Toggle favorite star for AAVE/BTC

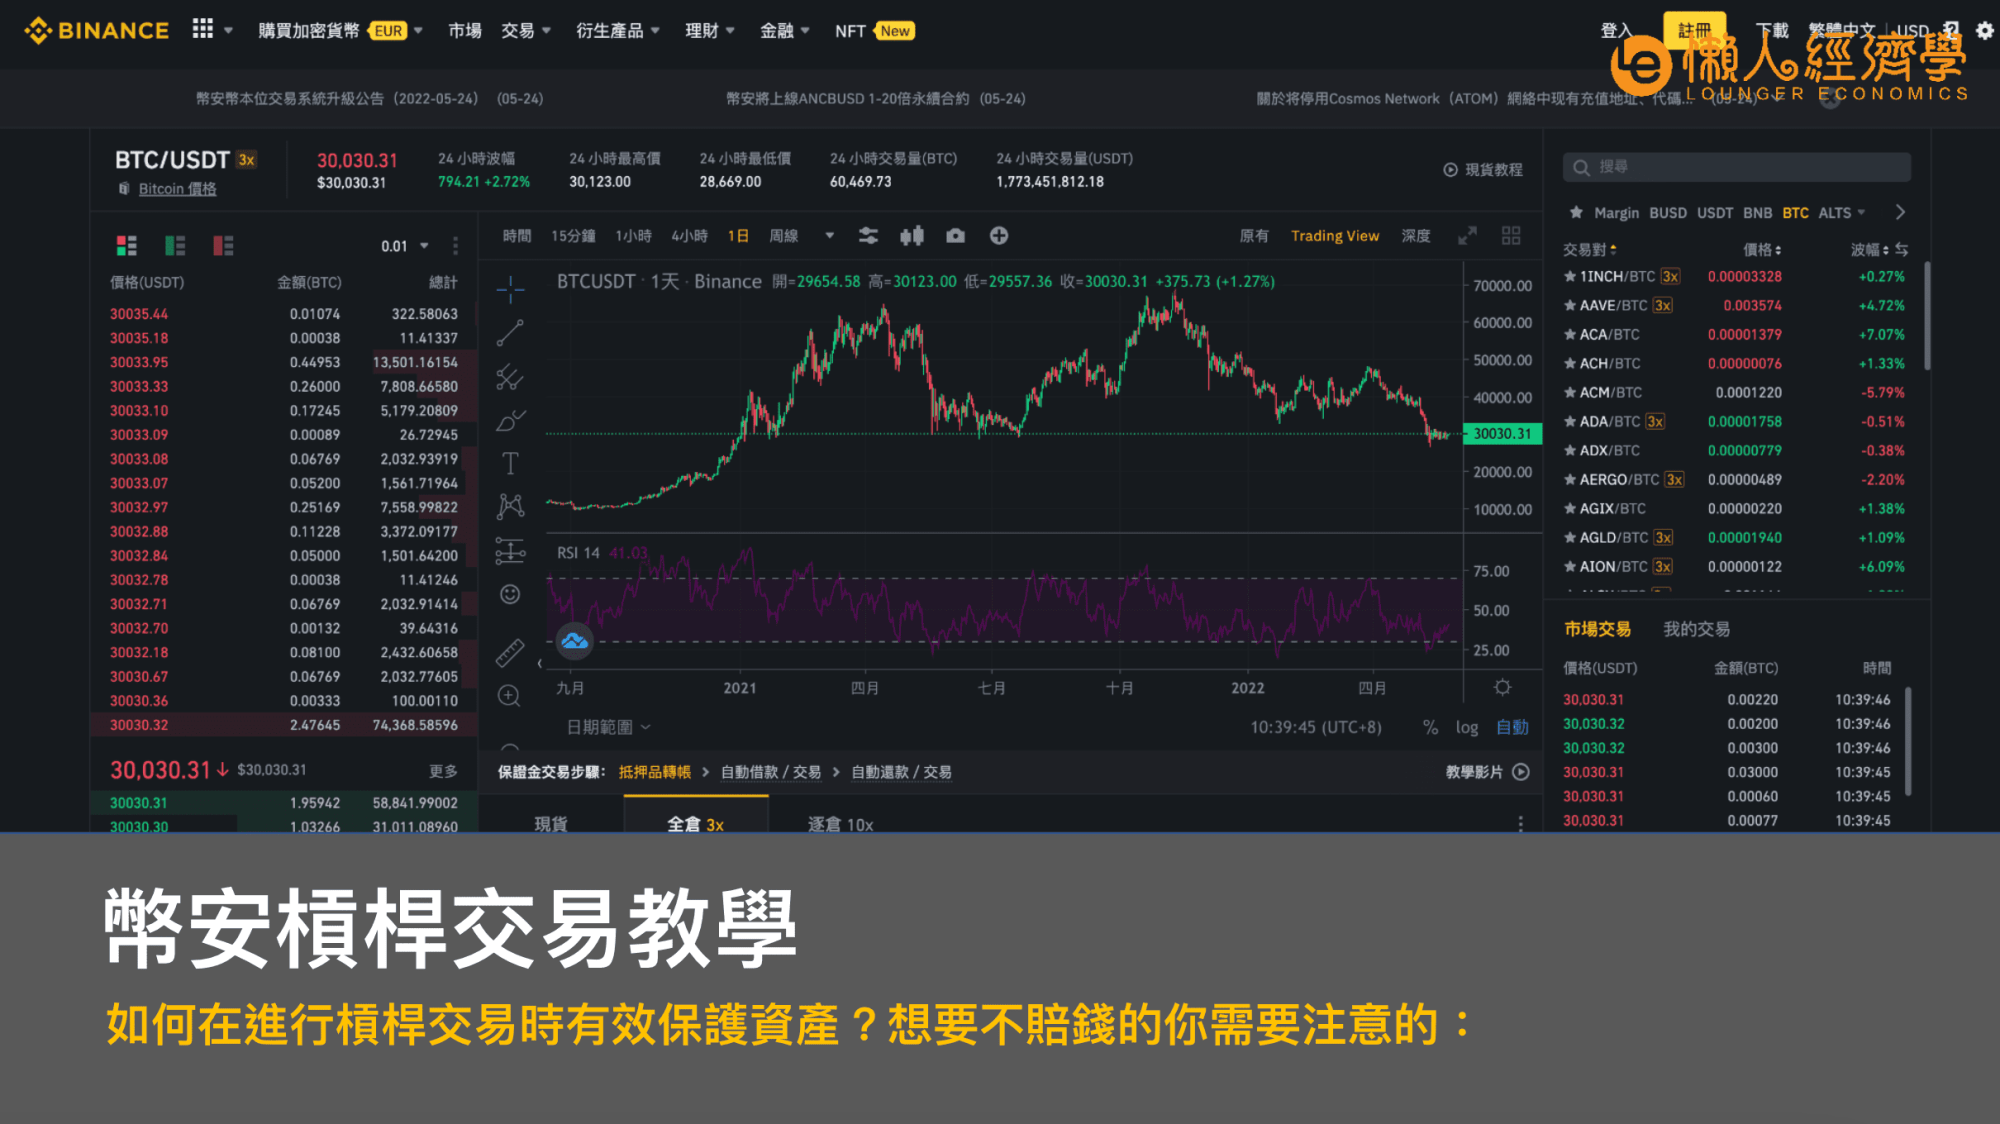pyautogui.click(x=1570, y=305)
